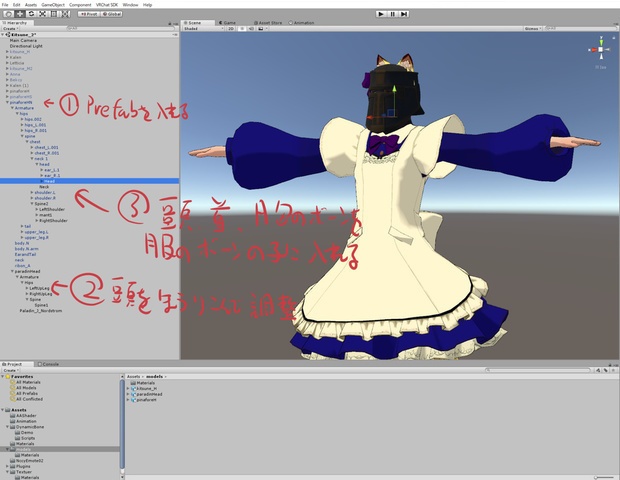620x480 pixels.
Task: Select the paradinHead asset in models folder
Action: pos(147,394)
